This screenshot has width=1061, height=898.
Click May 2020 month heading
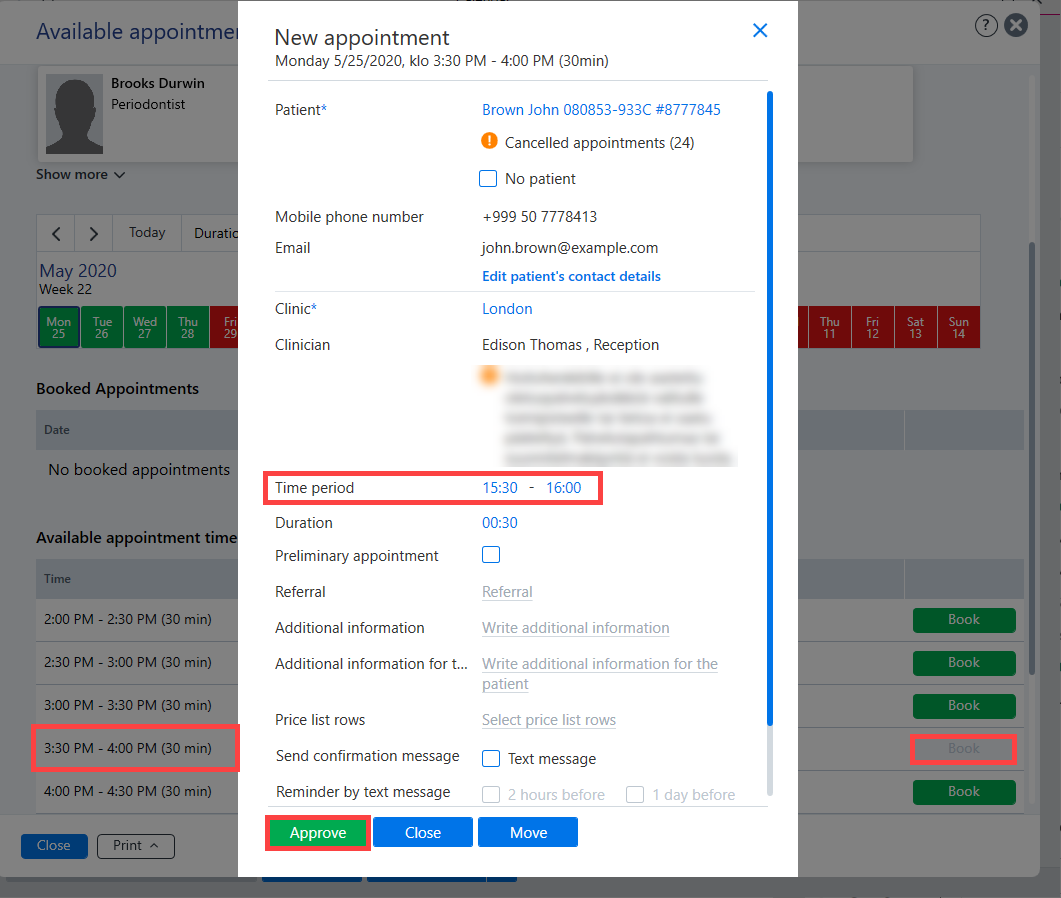coord(78,271)
